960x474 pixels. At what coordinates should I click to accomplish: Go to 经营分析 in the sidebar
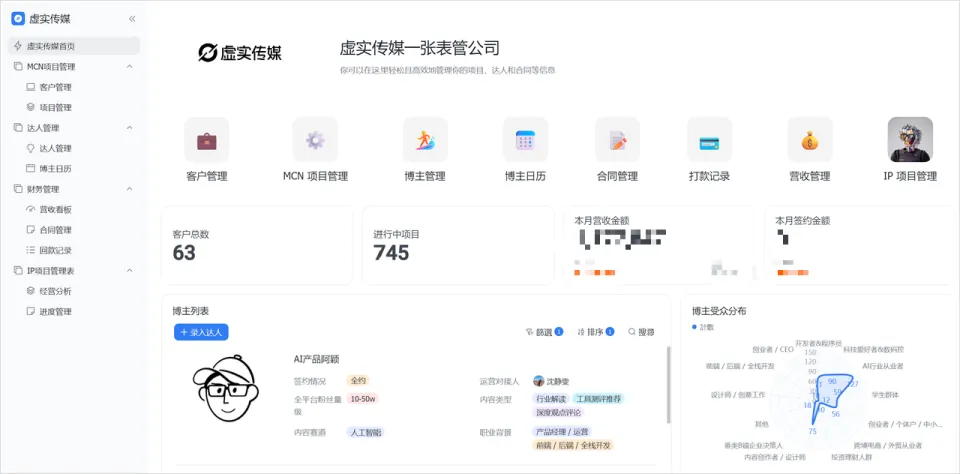[x=55, y=291]
